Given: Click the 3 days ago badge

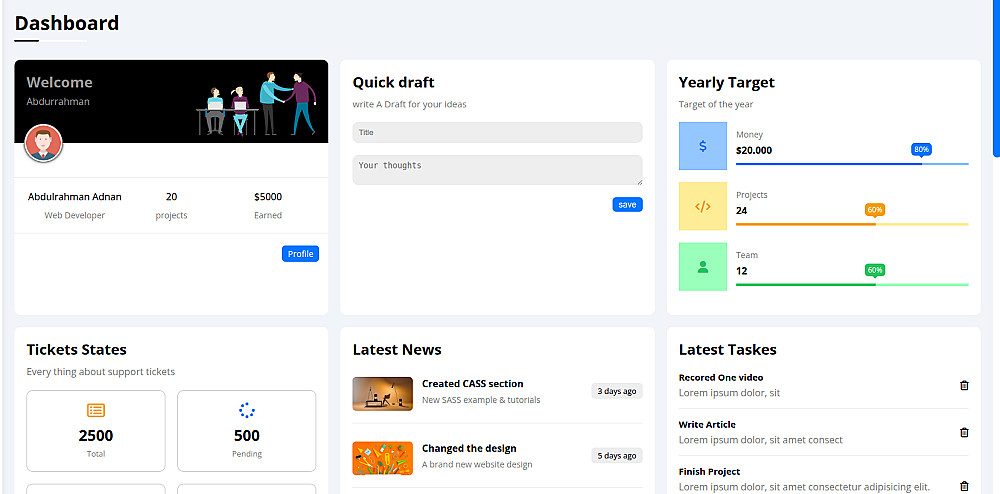Looking at the screenshot, I should tap(617, 391).
